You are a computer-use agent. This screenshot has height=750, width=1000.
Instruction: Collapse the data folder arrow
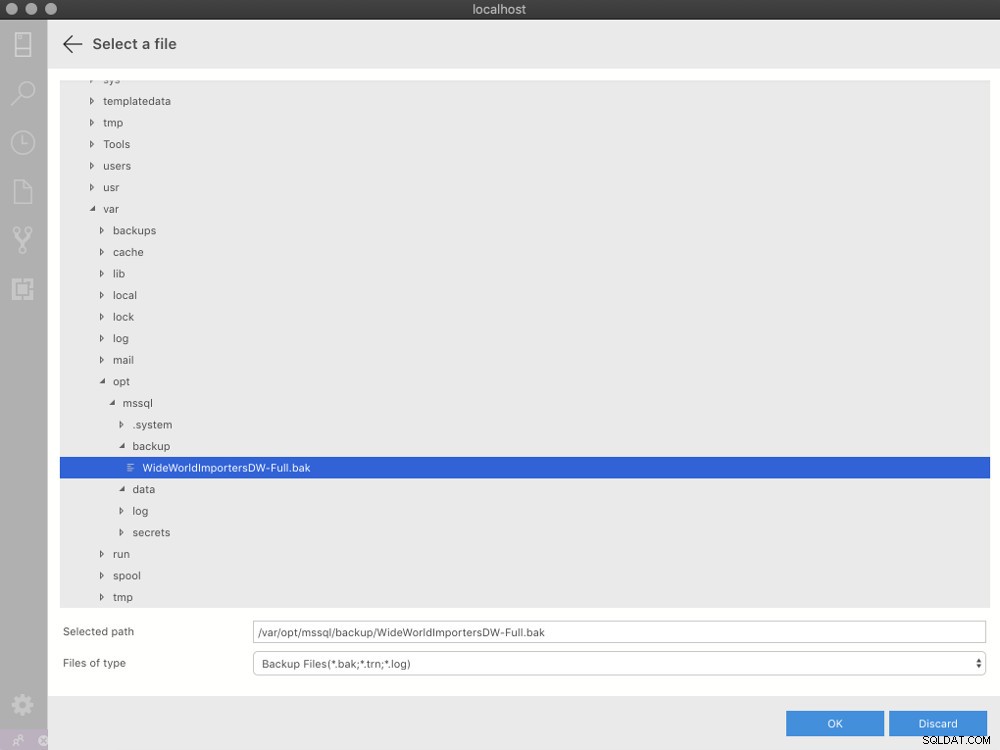(x=122, y=489)
